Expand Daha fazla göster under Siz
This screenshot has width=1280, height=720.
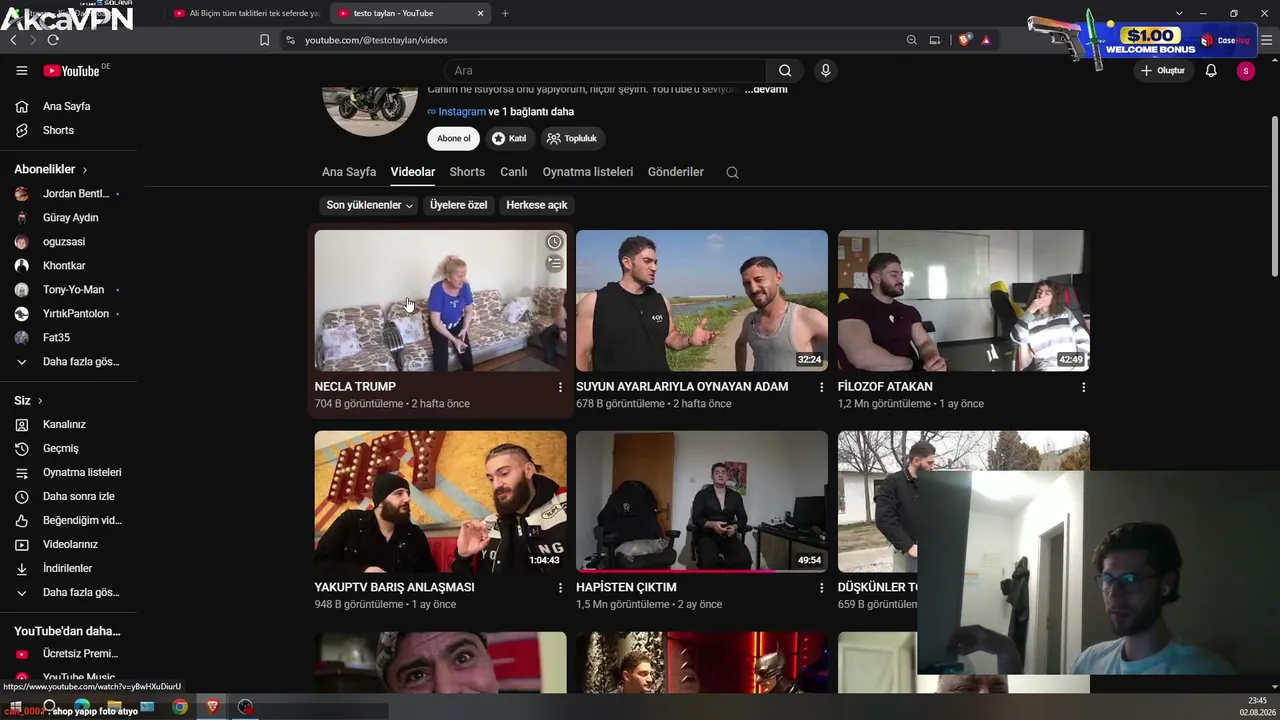[x=69, y=592]
